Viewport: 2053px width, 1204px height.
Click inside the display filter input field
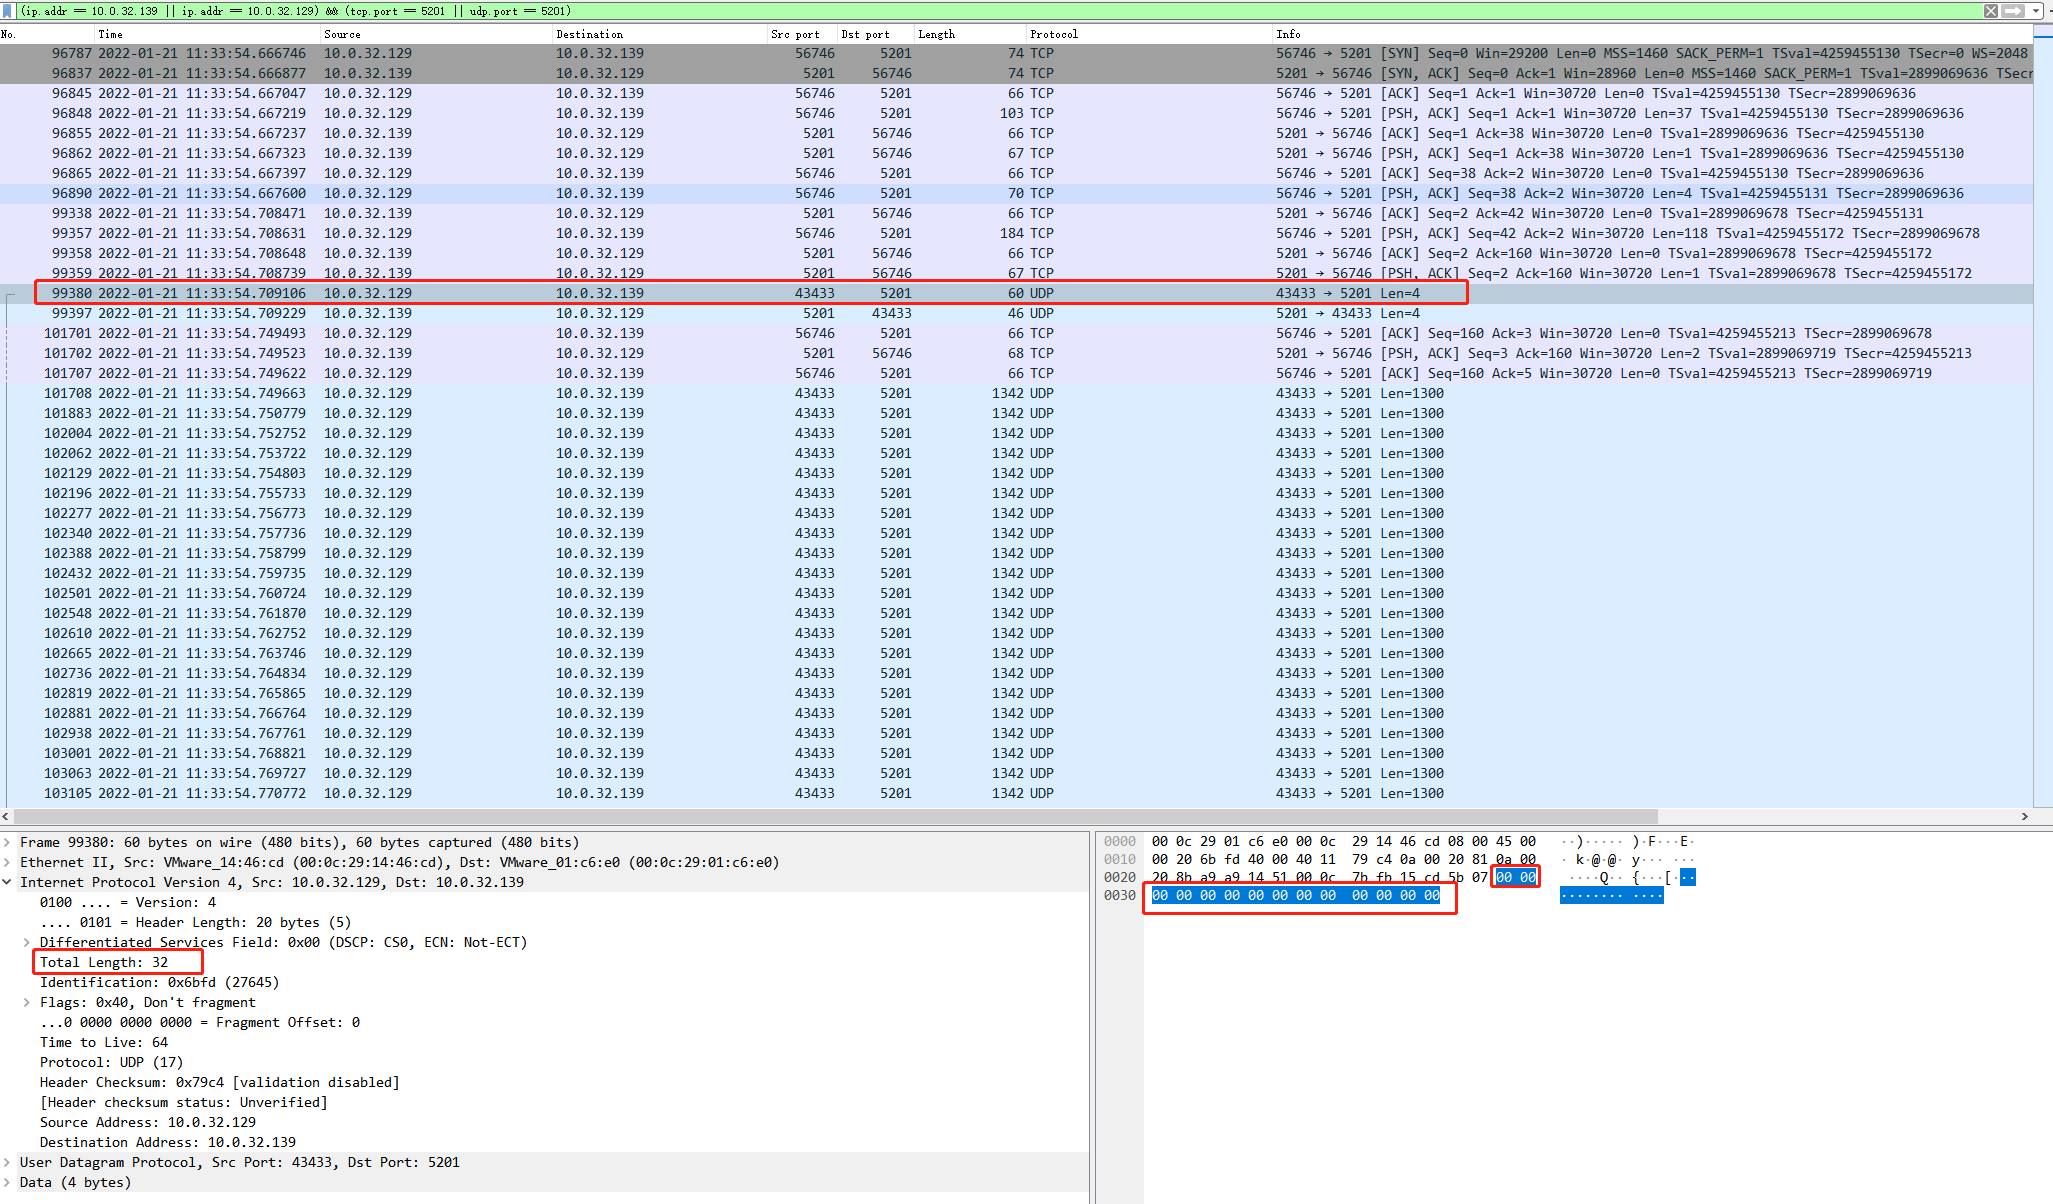click(1000, 11)
